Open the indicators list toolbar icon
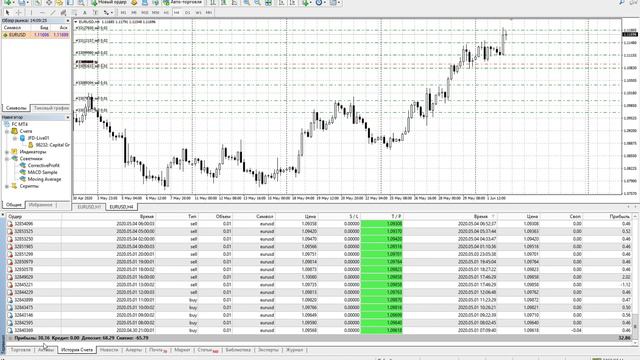Viewport: 640px width, 360px height. coord(307,2)
